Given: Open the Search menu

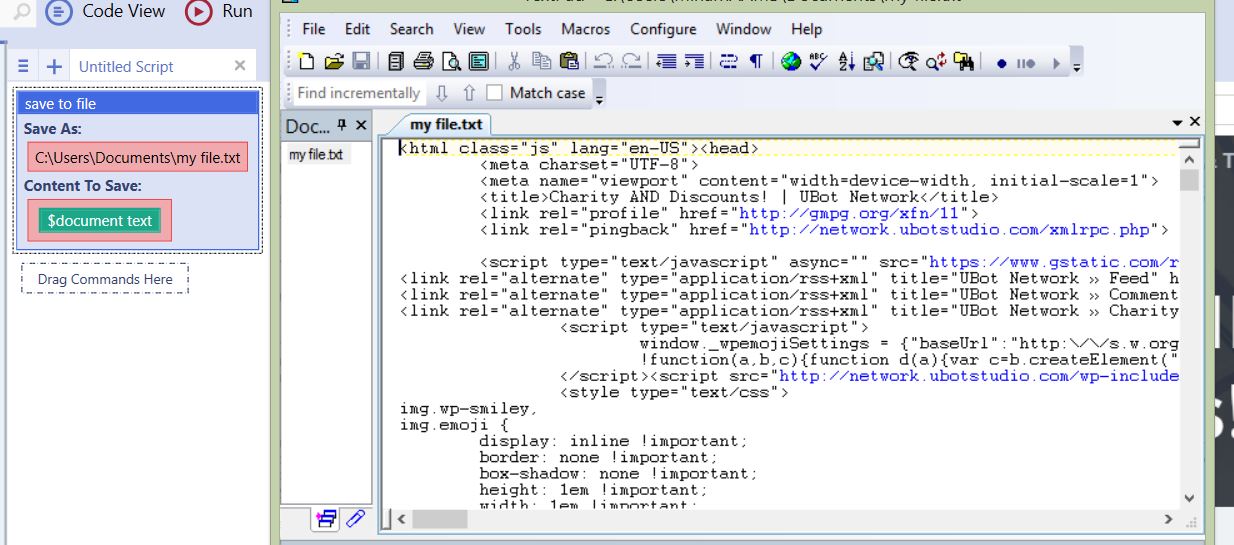Looking at the screenshot, I should pos(412,29).
